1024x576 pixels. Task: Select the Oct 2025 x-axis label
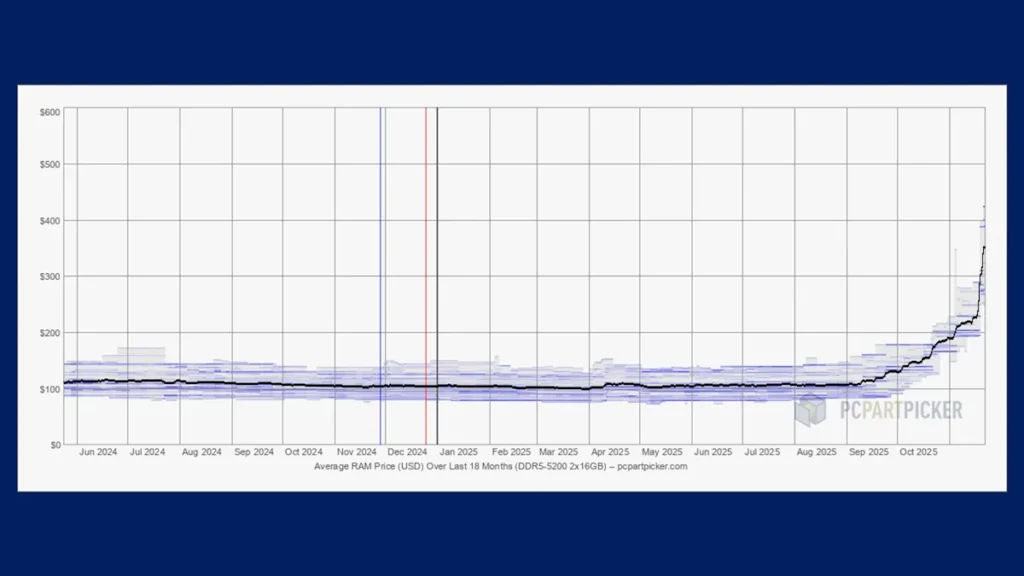click(x=919, y=453)
